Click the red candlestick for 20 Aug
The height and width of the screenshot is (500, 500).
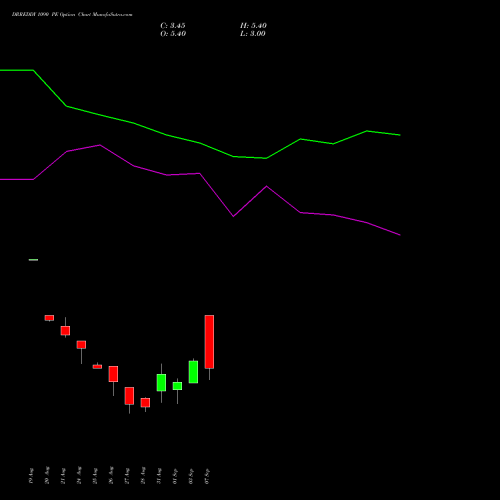click(x=49, y=318)
